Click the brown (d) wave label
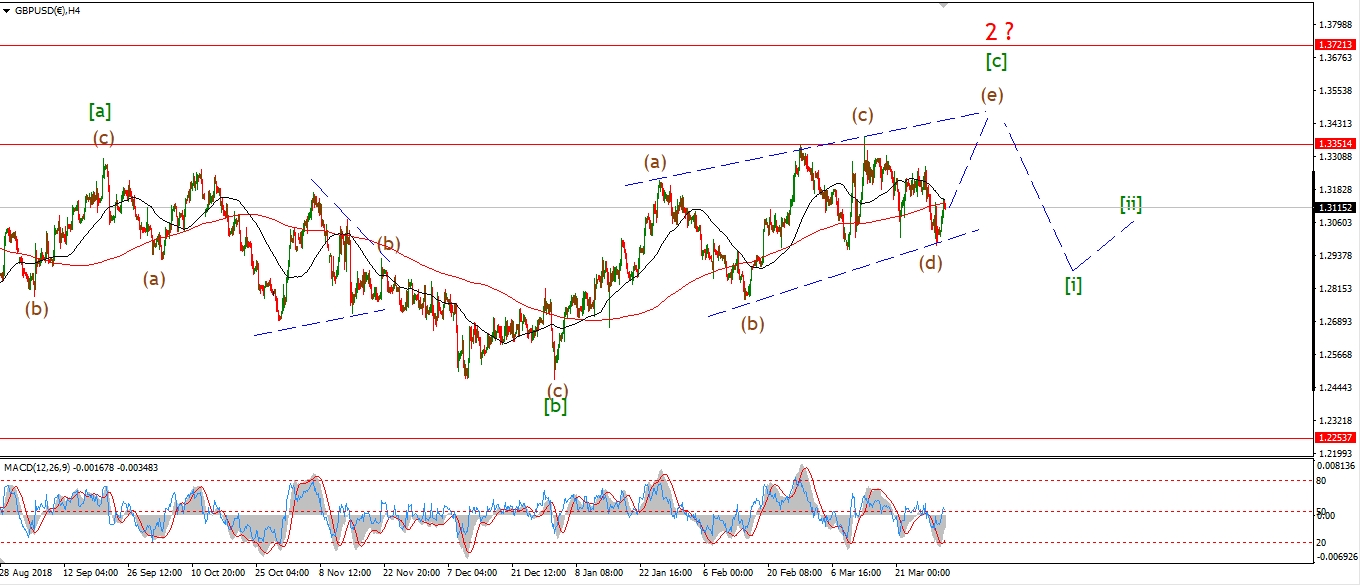The width and height of the screenshot is (1361, 585). click(x=932, y=263)
